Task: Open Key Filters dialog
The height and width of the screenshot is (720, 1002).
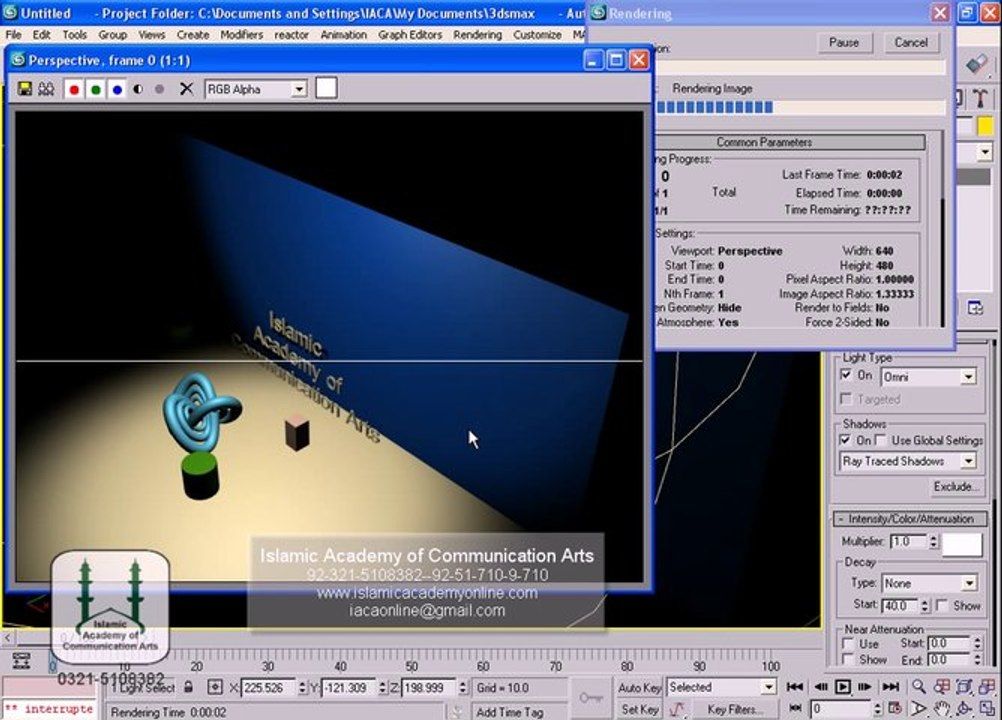Action: 735,709
